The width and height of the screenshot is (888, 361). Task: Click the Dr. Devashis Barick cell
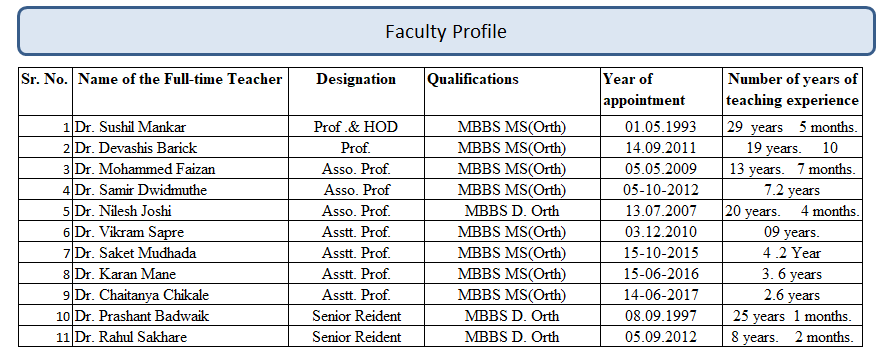coord(181,147)
